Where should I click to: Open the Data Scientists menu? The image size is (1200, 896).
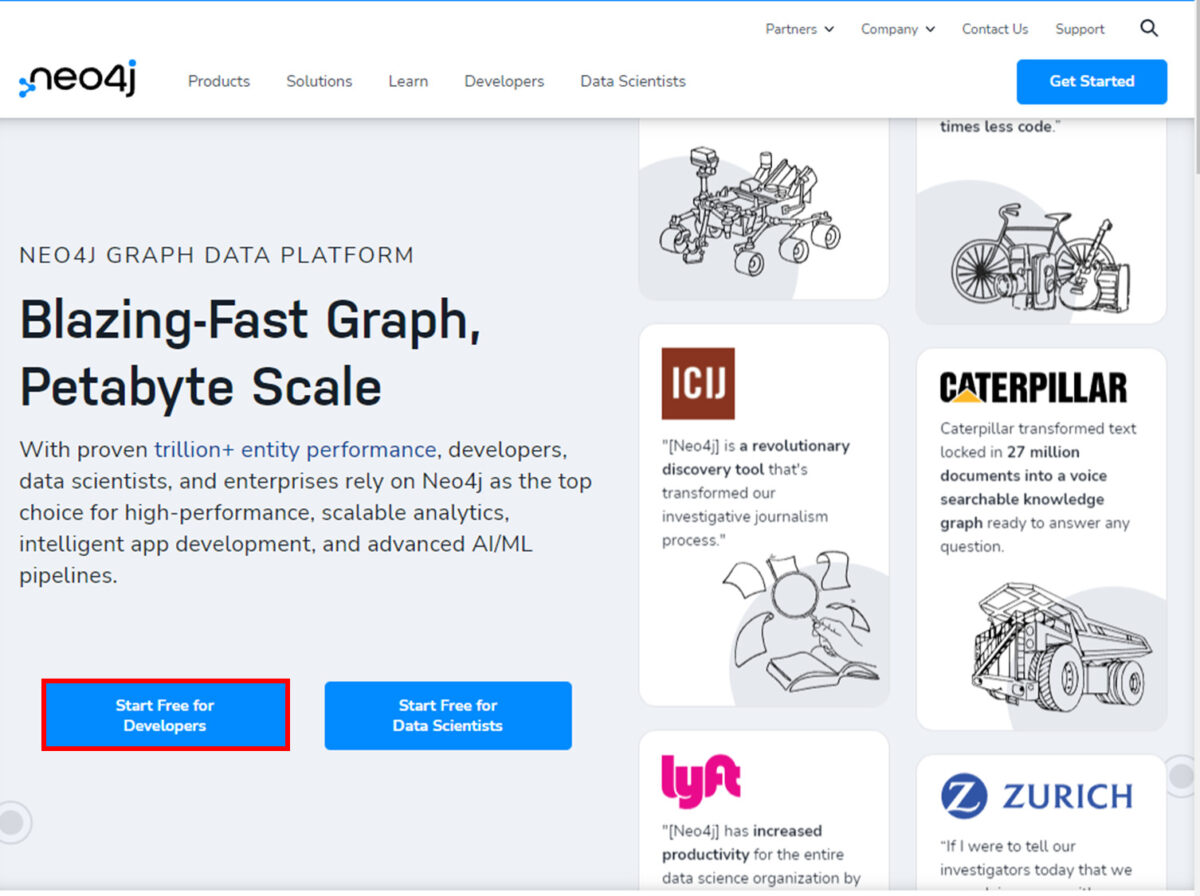[x=633, y=81]
